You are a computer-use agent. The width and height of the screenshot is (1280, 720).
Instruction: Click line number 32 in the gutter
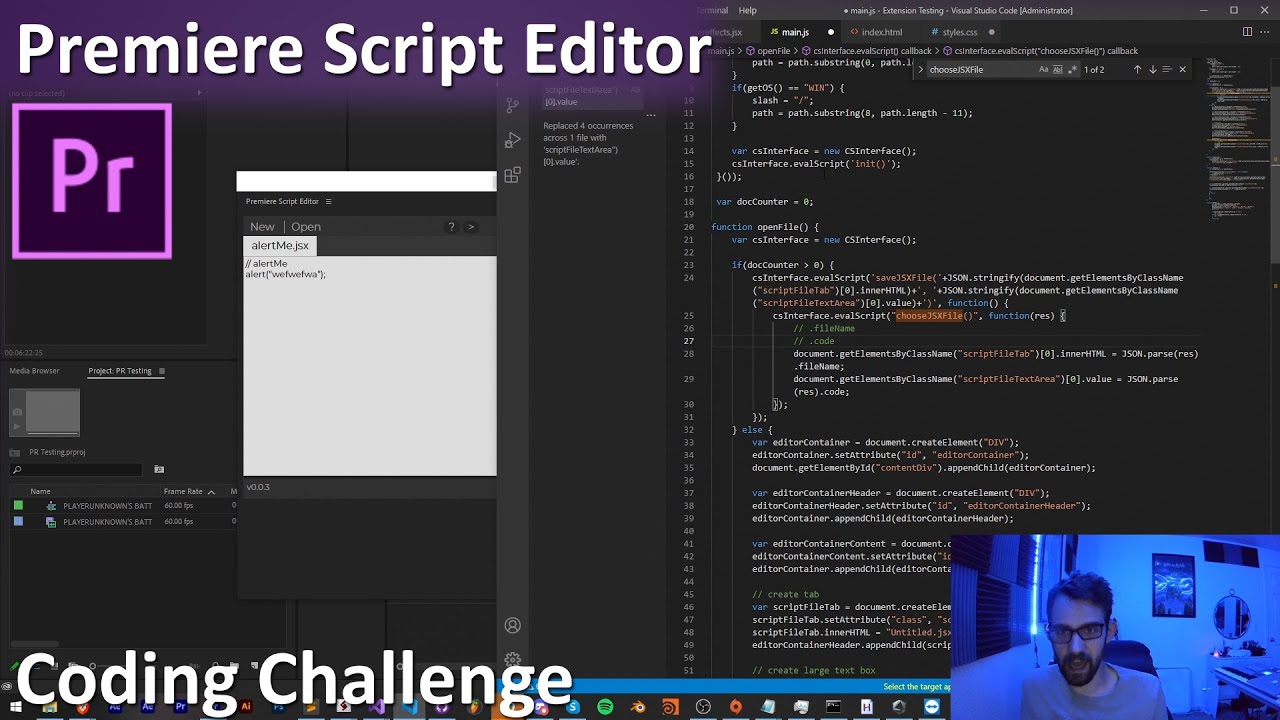(688, 430)
